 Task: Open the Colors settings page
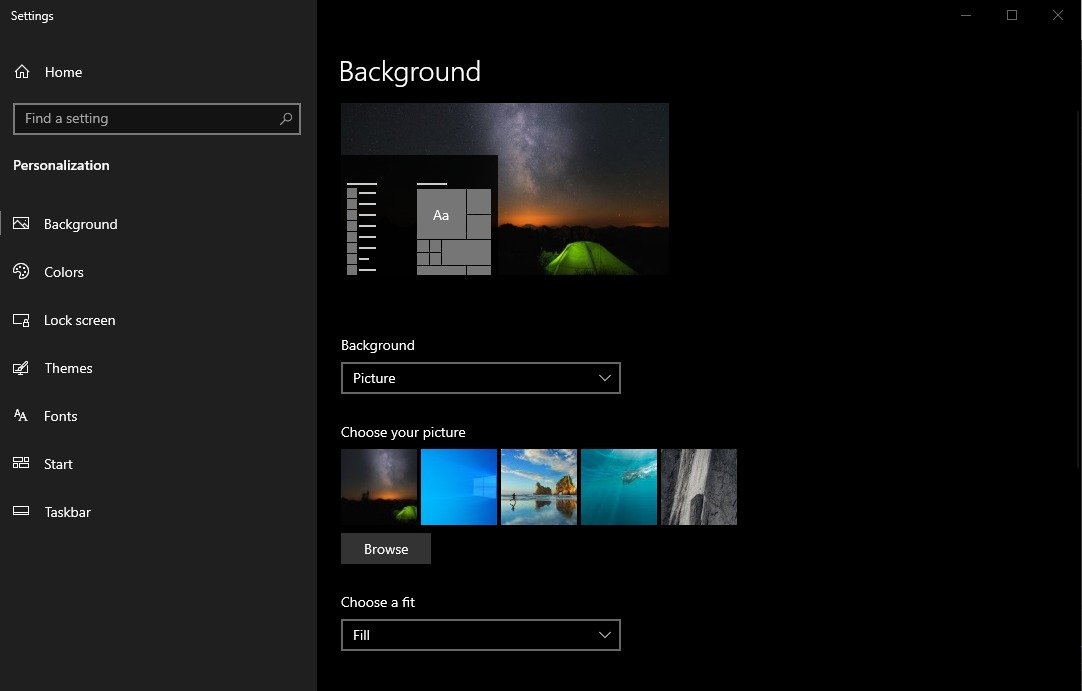click(x=64, y=272)
